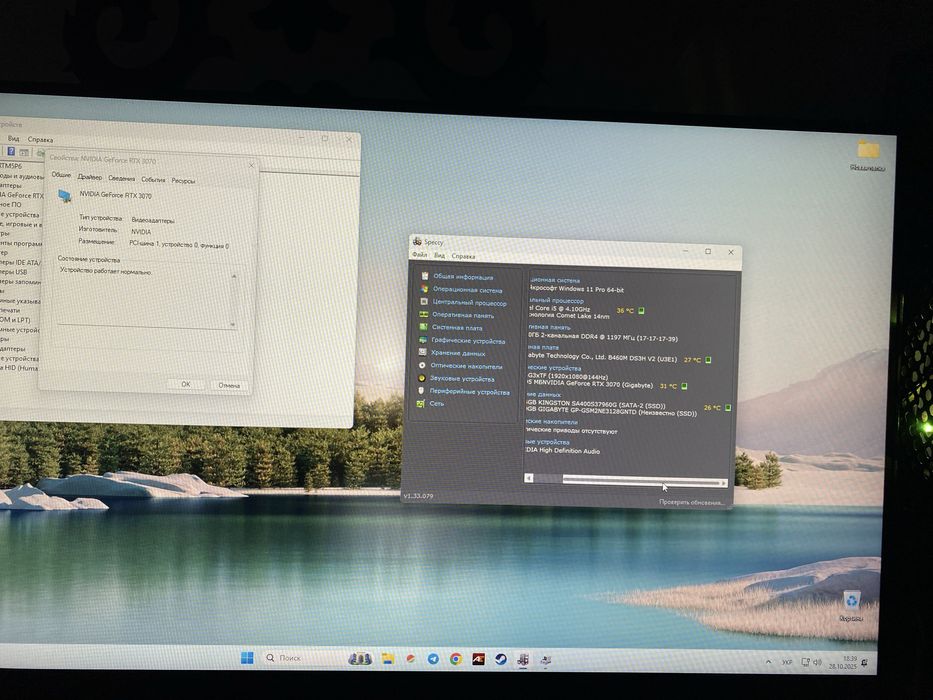
Task: Select Оптические накопители in the Speccy sidebar
Action: click(466, 366)
